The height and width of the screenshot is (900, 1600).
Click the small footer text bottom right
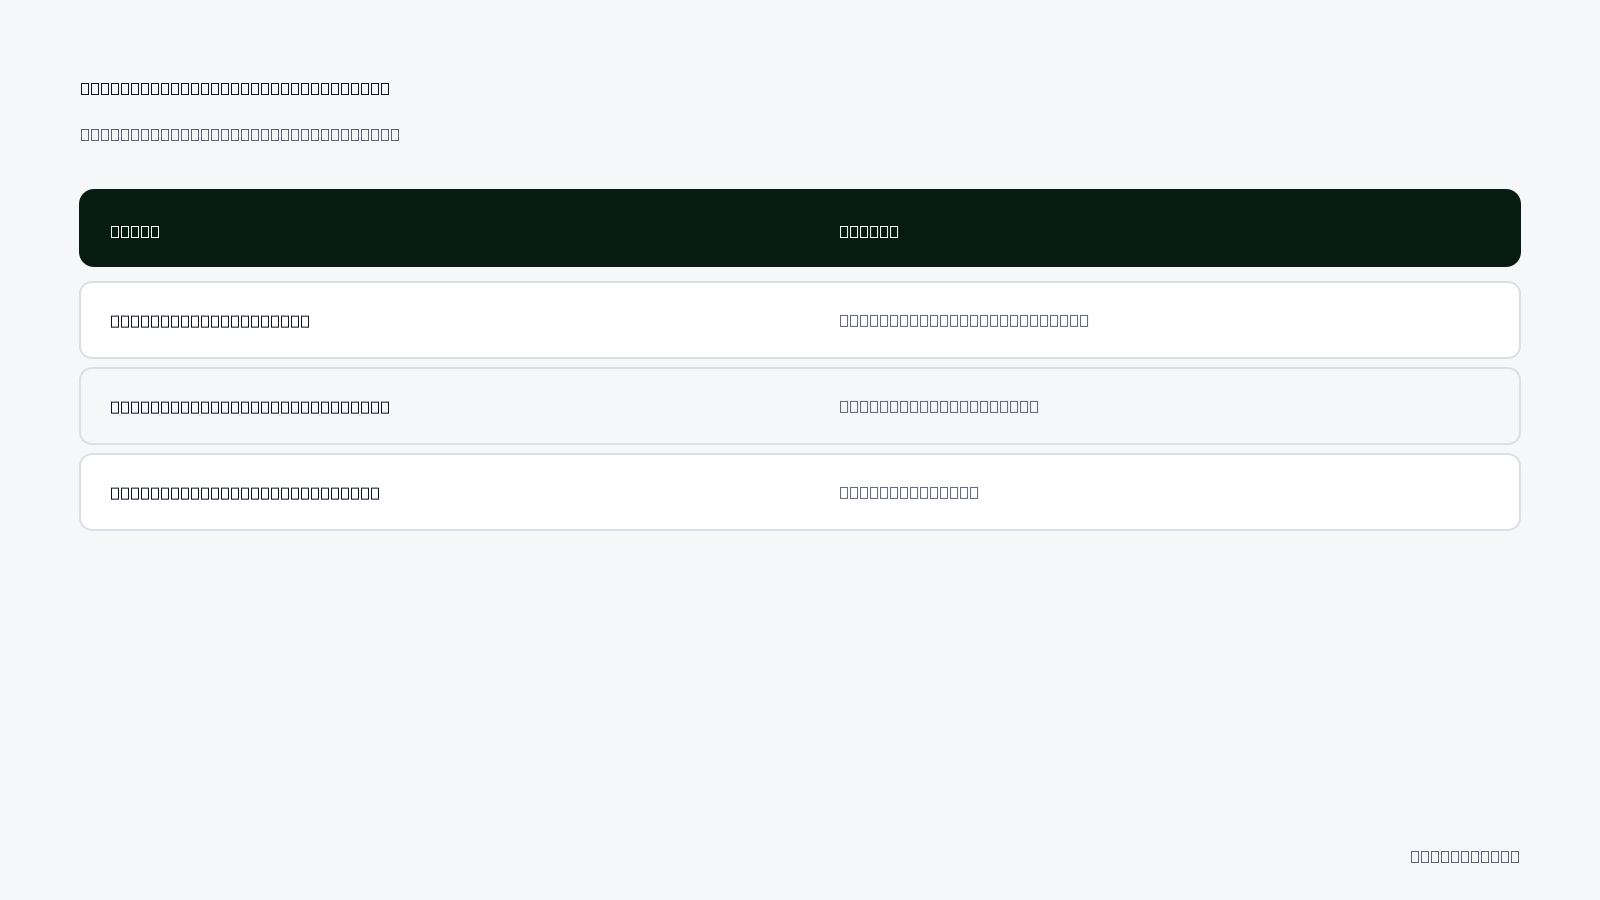pyautogui.click(x=1465, y=856)
